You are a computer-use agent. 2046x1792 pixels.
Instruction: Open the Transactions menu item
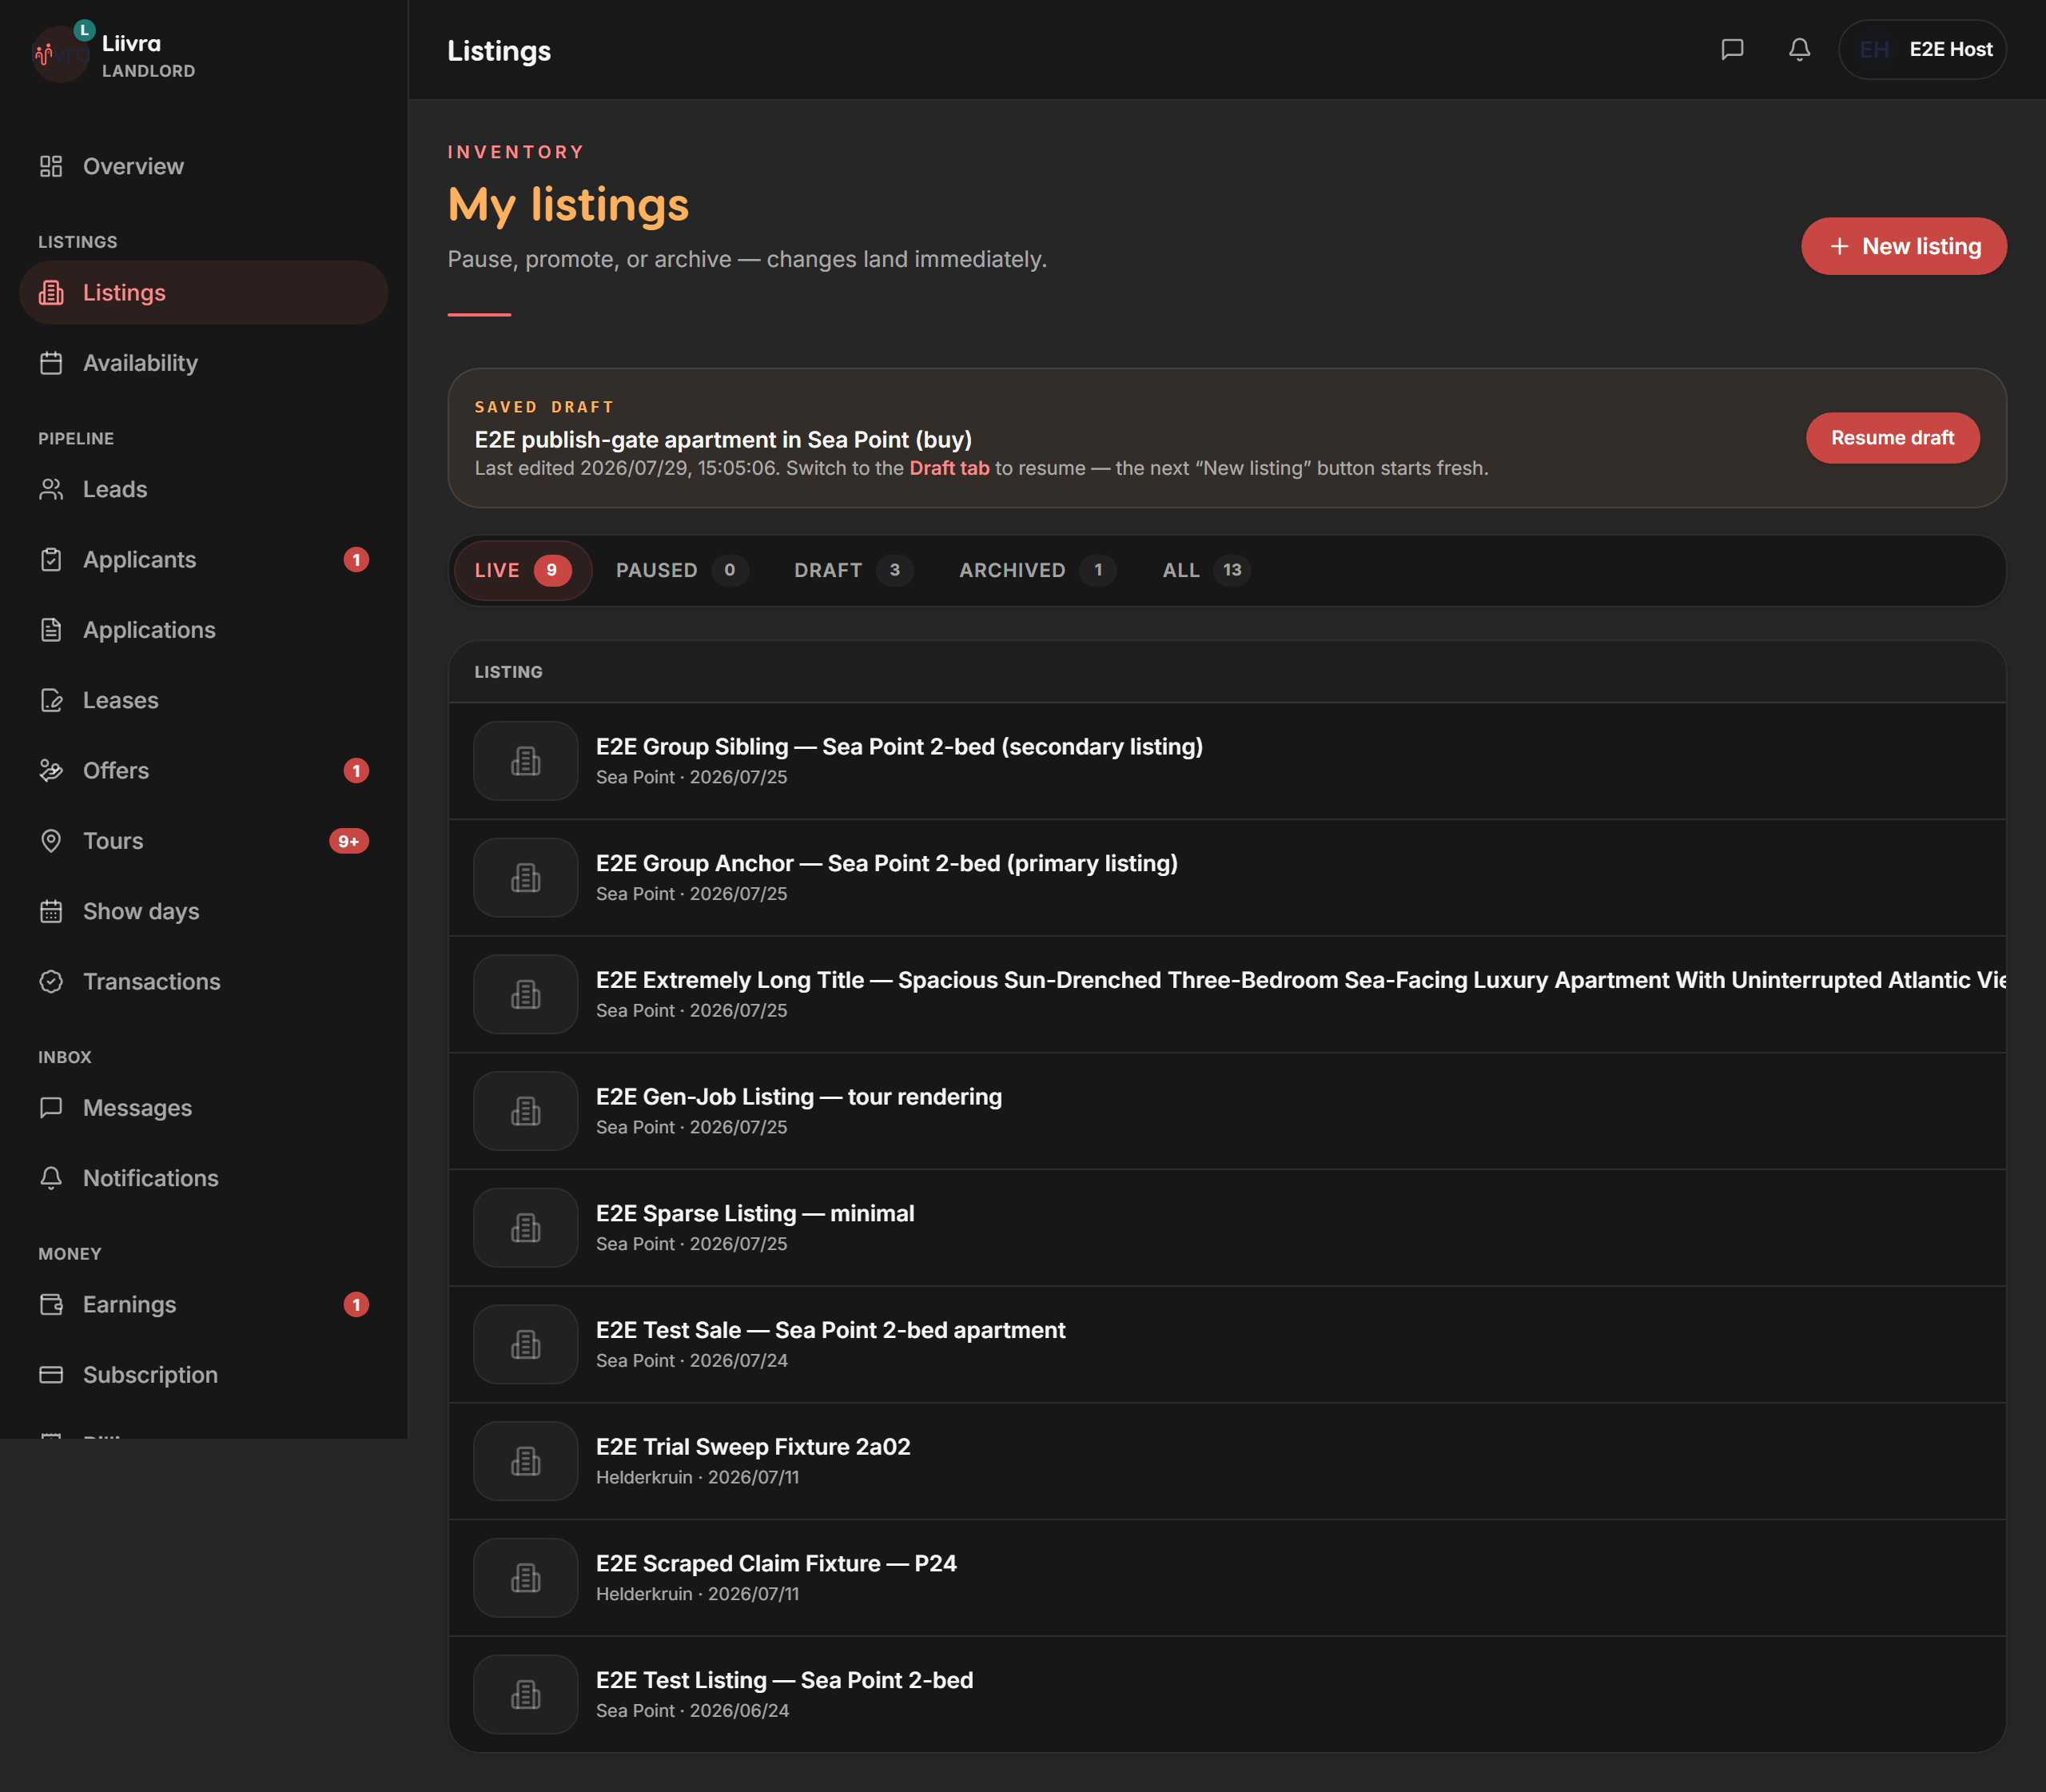pos(204,981)
